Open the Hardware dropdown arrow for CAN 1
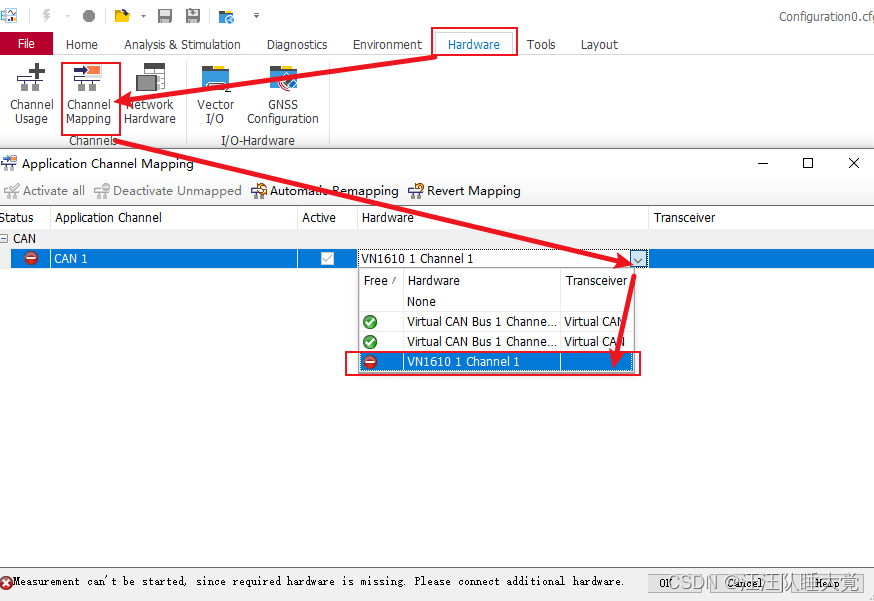This screenshot has width=874, height=601. (x=638, y=259)
